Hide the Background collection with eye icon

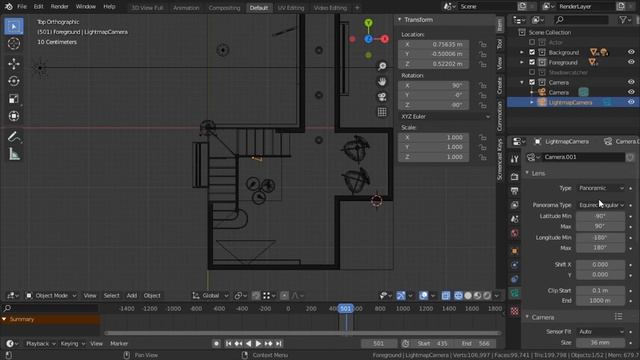coord(631,52)
